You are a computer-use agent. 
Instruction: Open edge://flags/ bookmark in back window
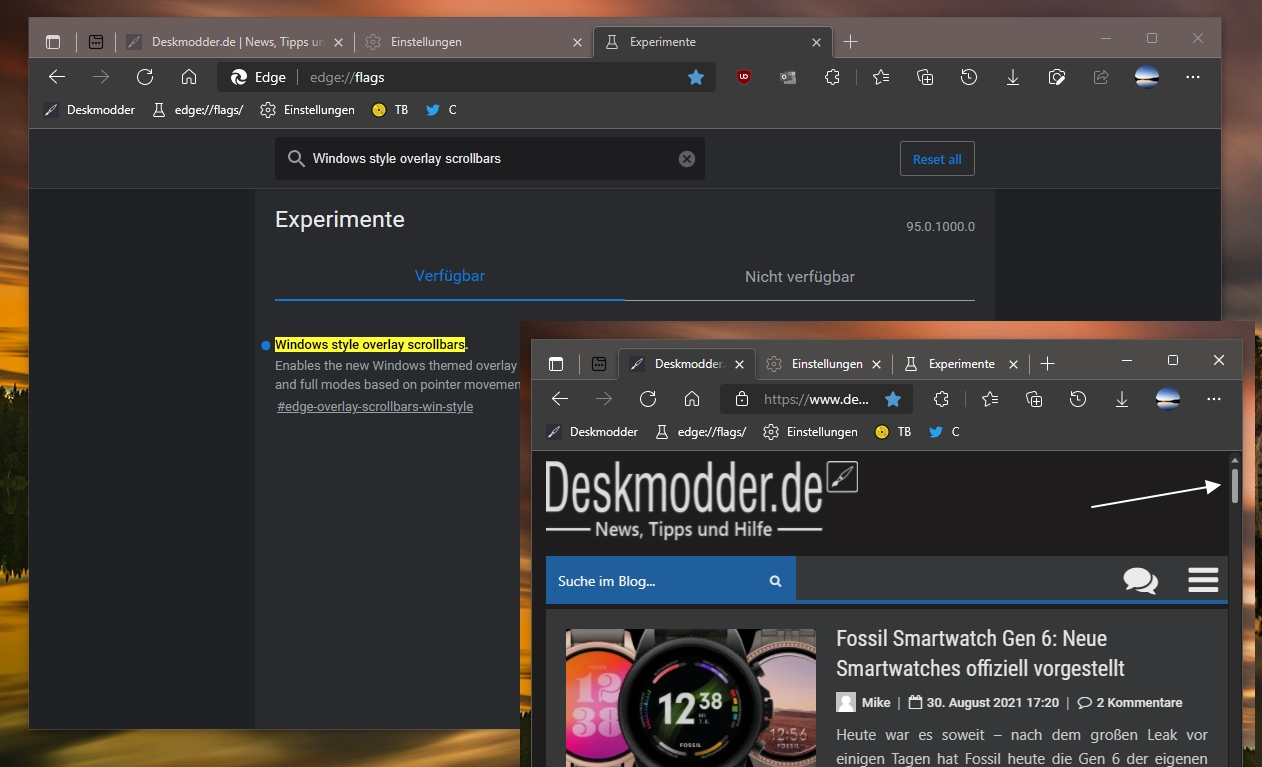pyautogui.click(x=198, y=110)
